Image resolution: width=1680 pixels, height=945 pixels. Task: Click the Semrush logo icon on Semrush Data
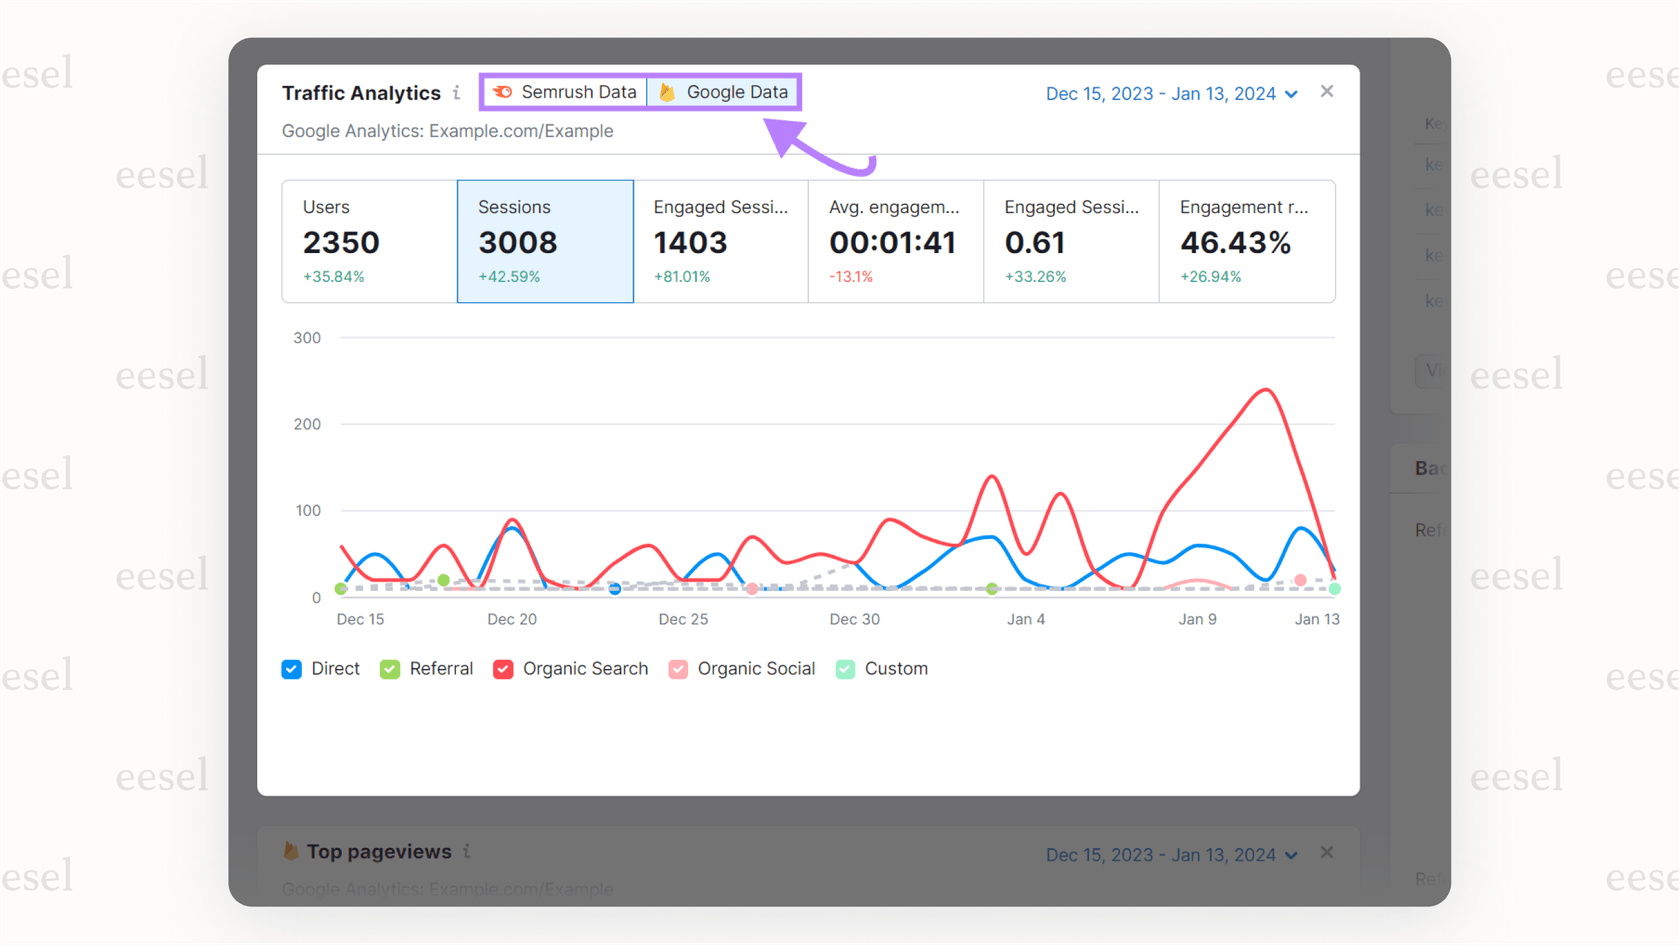[x=504, y=91]
